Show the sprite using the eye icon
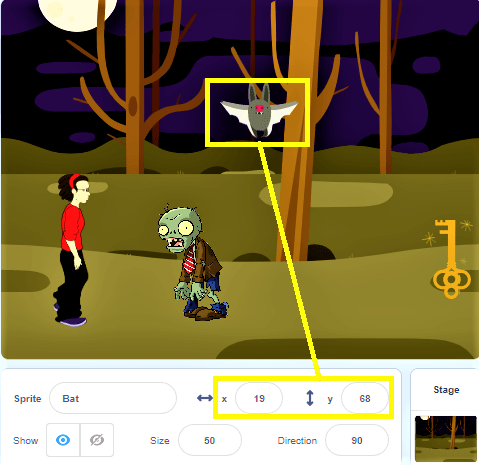This screenshot has height=465, width=479. pyautogui.click(x=63, y=440)
